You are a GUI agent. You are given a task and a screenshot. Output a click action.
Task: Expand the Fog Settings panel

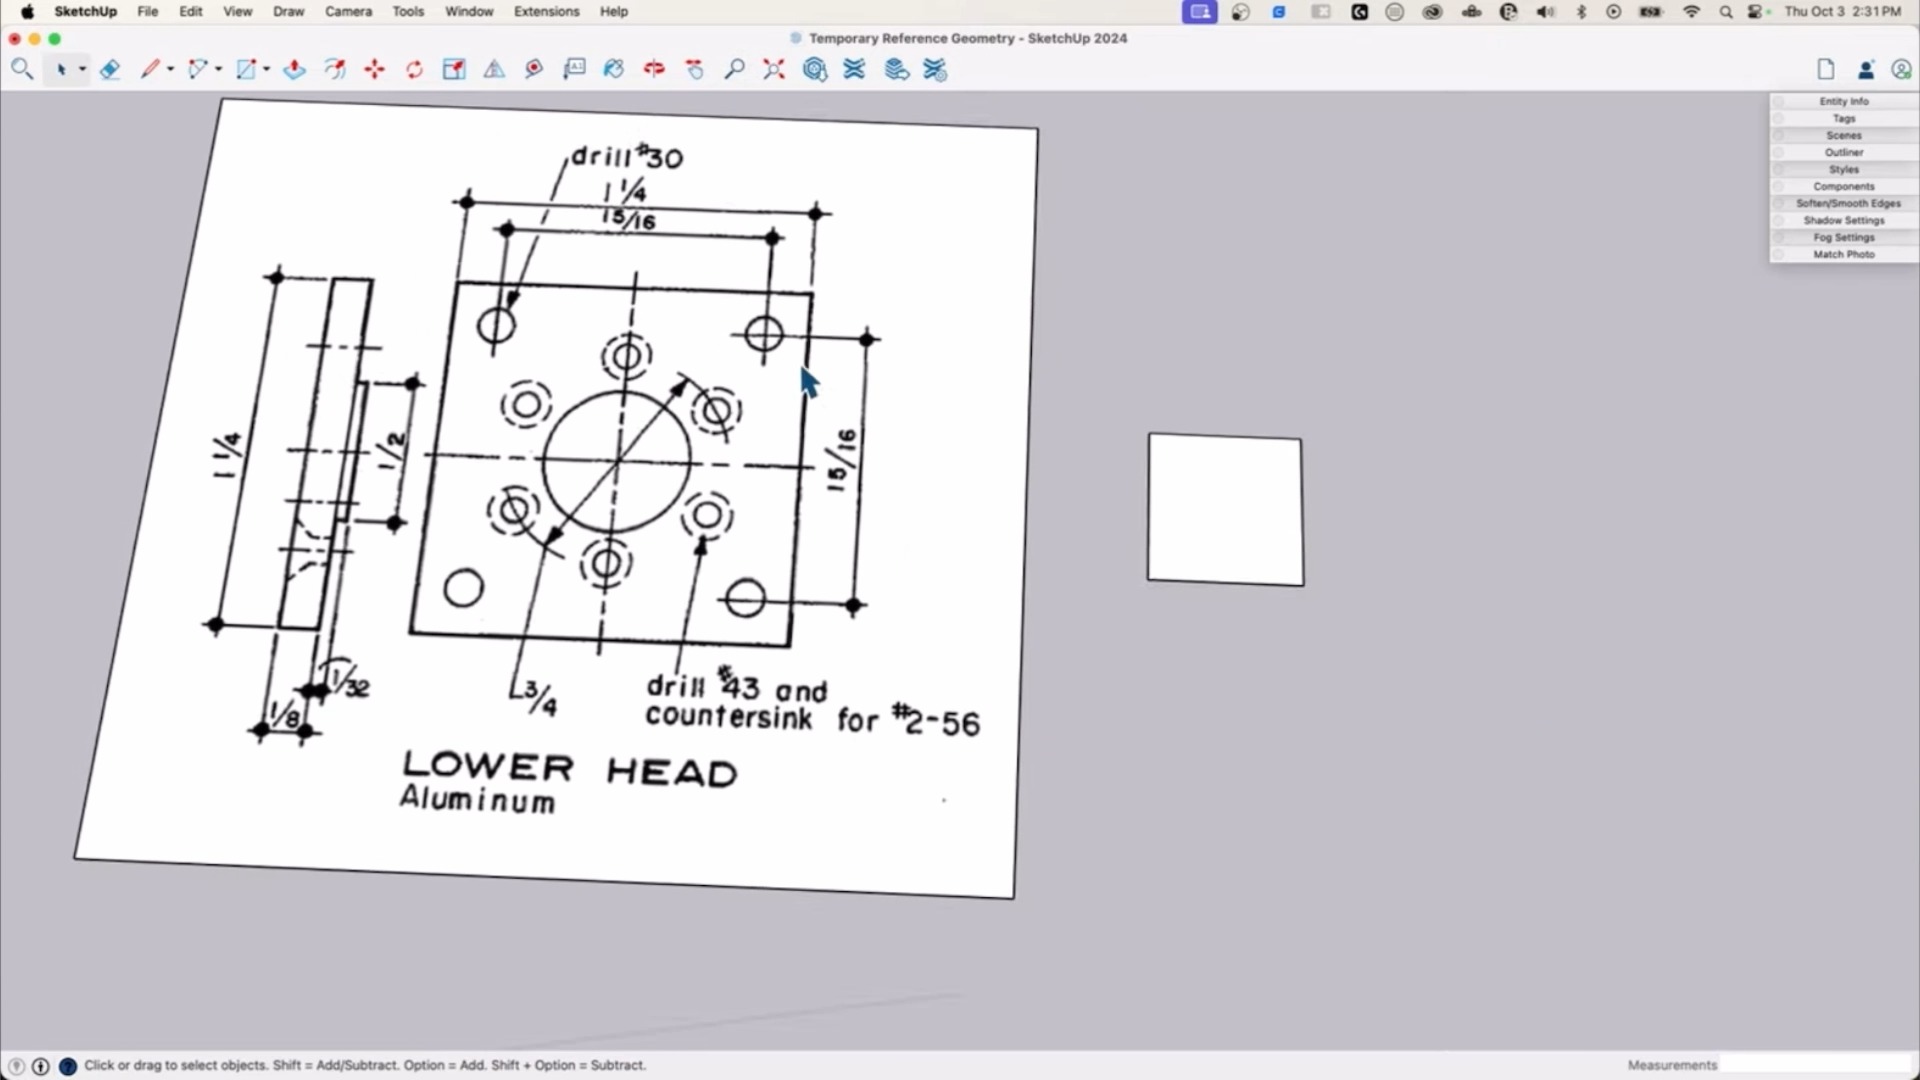1844,237
